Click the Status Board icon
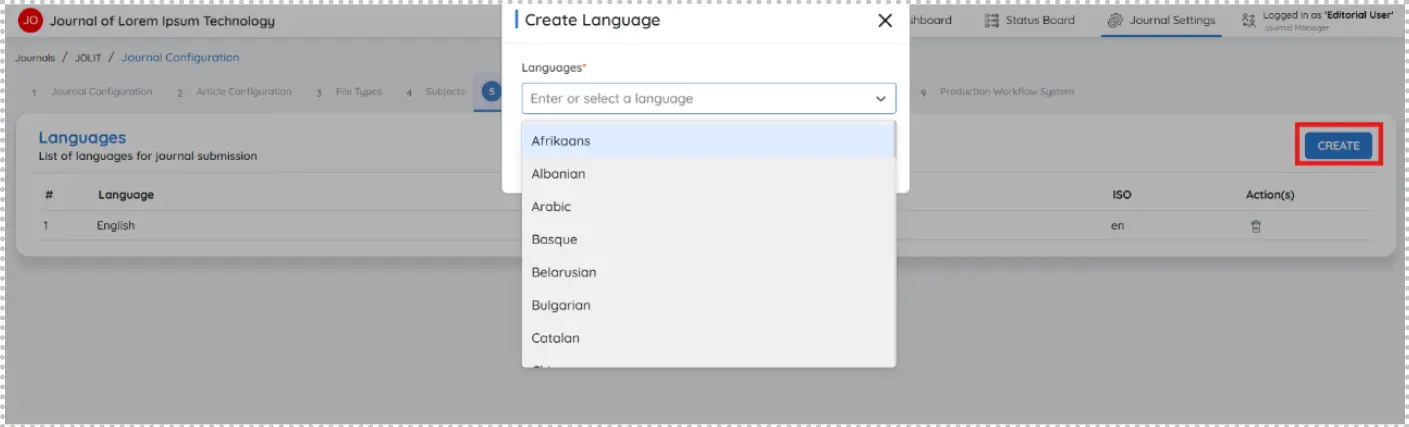This screenshot has height=427, width=1409. pos(992,20)
